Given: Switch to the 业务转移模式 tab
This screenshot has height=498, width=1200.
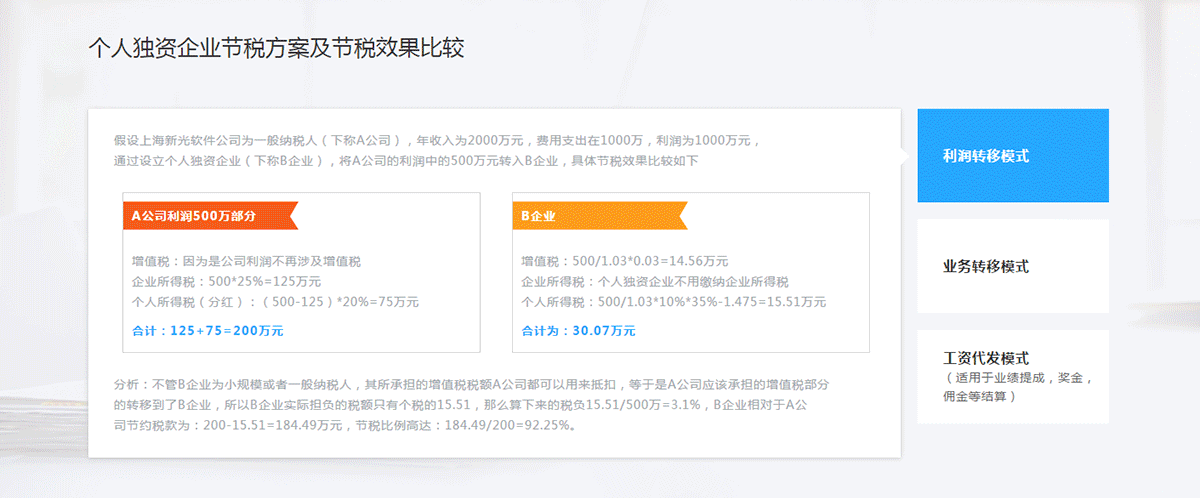Looking at the screenshot, I should click(1013, 266).
